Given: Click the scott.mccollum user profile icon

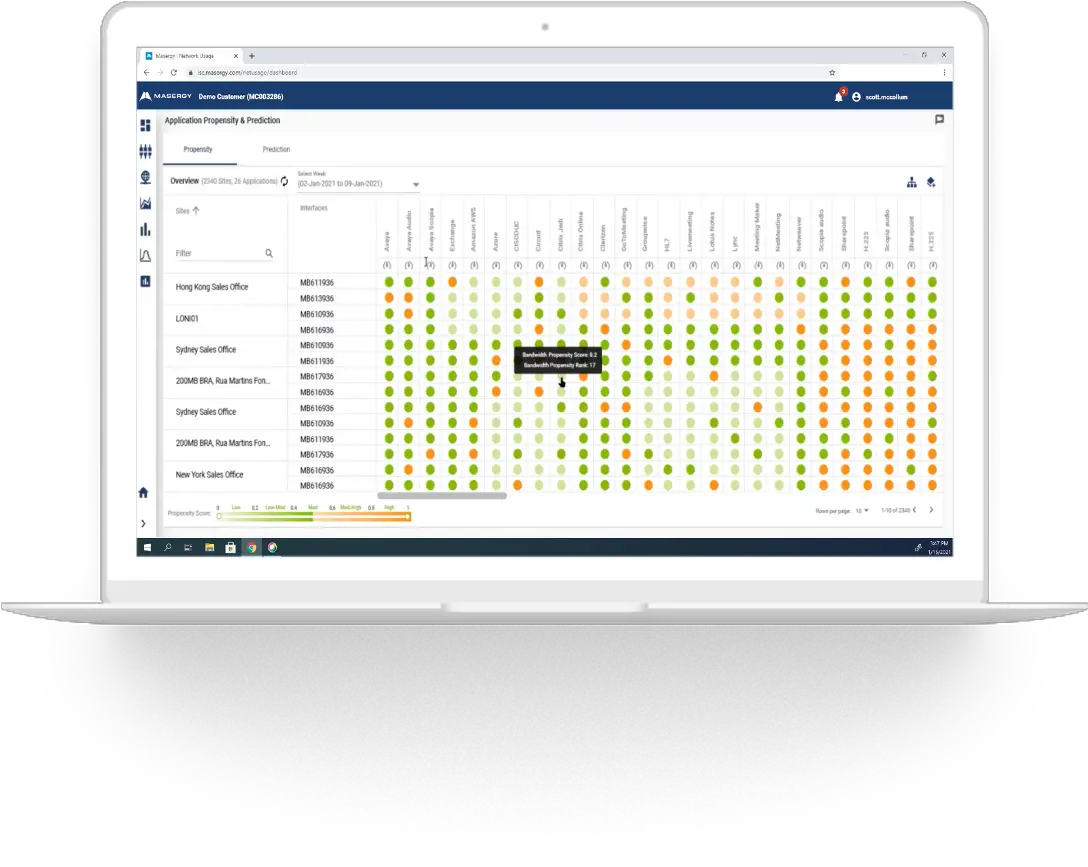Looking at the screenshot, I should click(857, 96).
